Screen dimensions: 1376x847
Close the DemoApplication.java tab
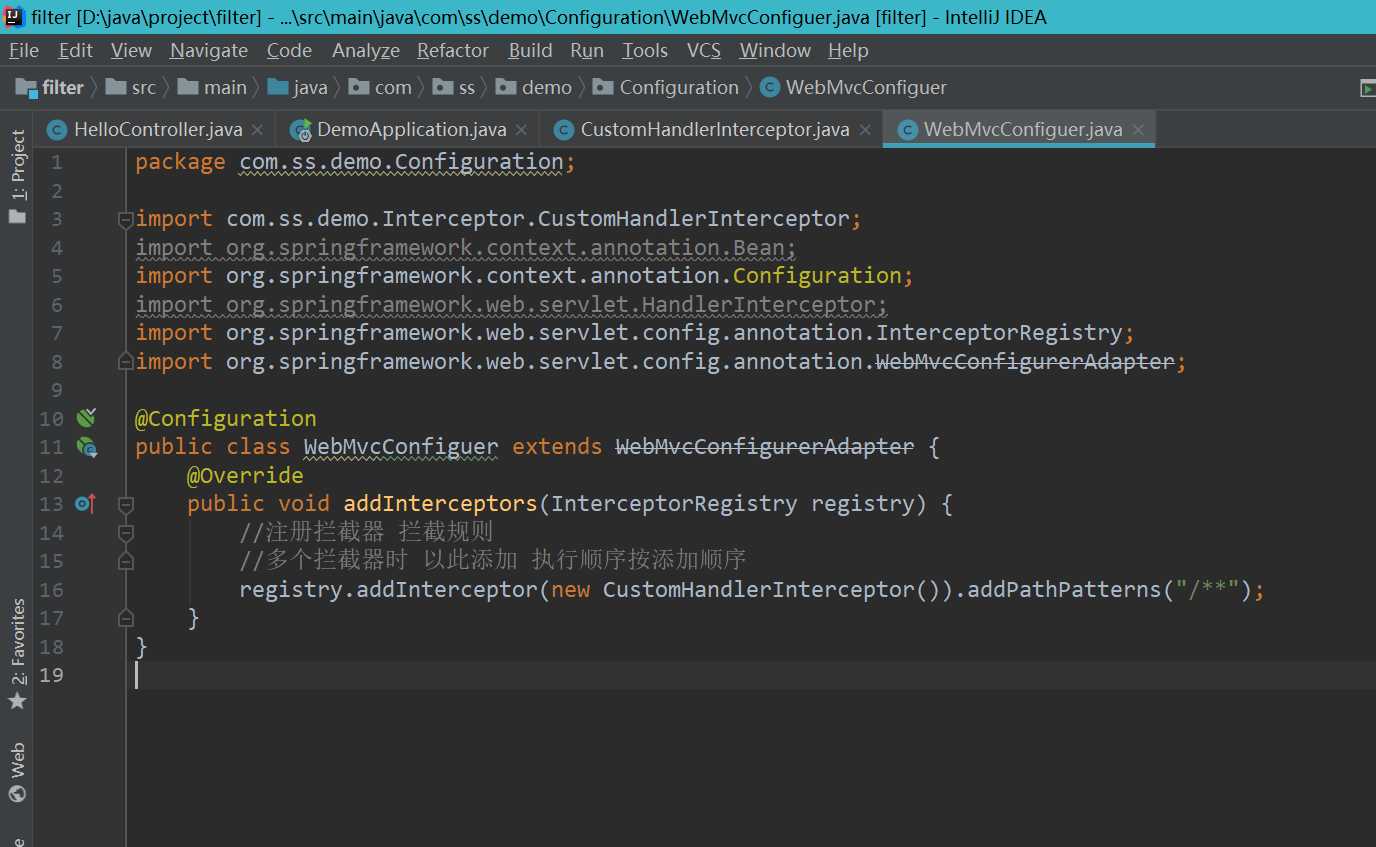(521, 130)
